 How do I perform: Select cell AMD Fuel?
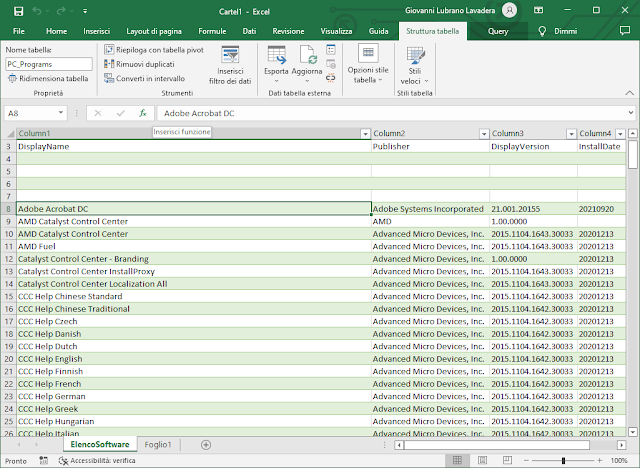[193, 246]
